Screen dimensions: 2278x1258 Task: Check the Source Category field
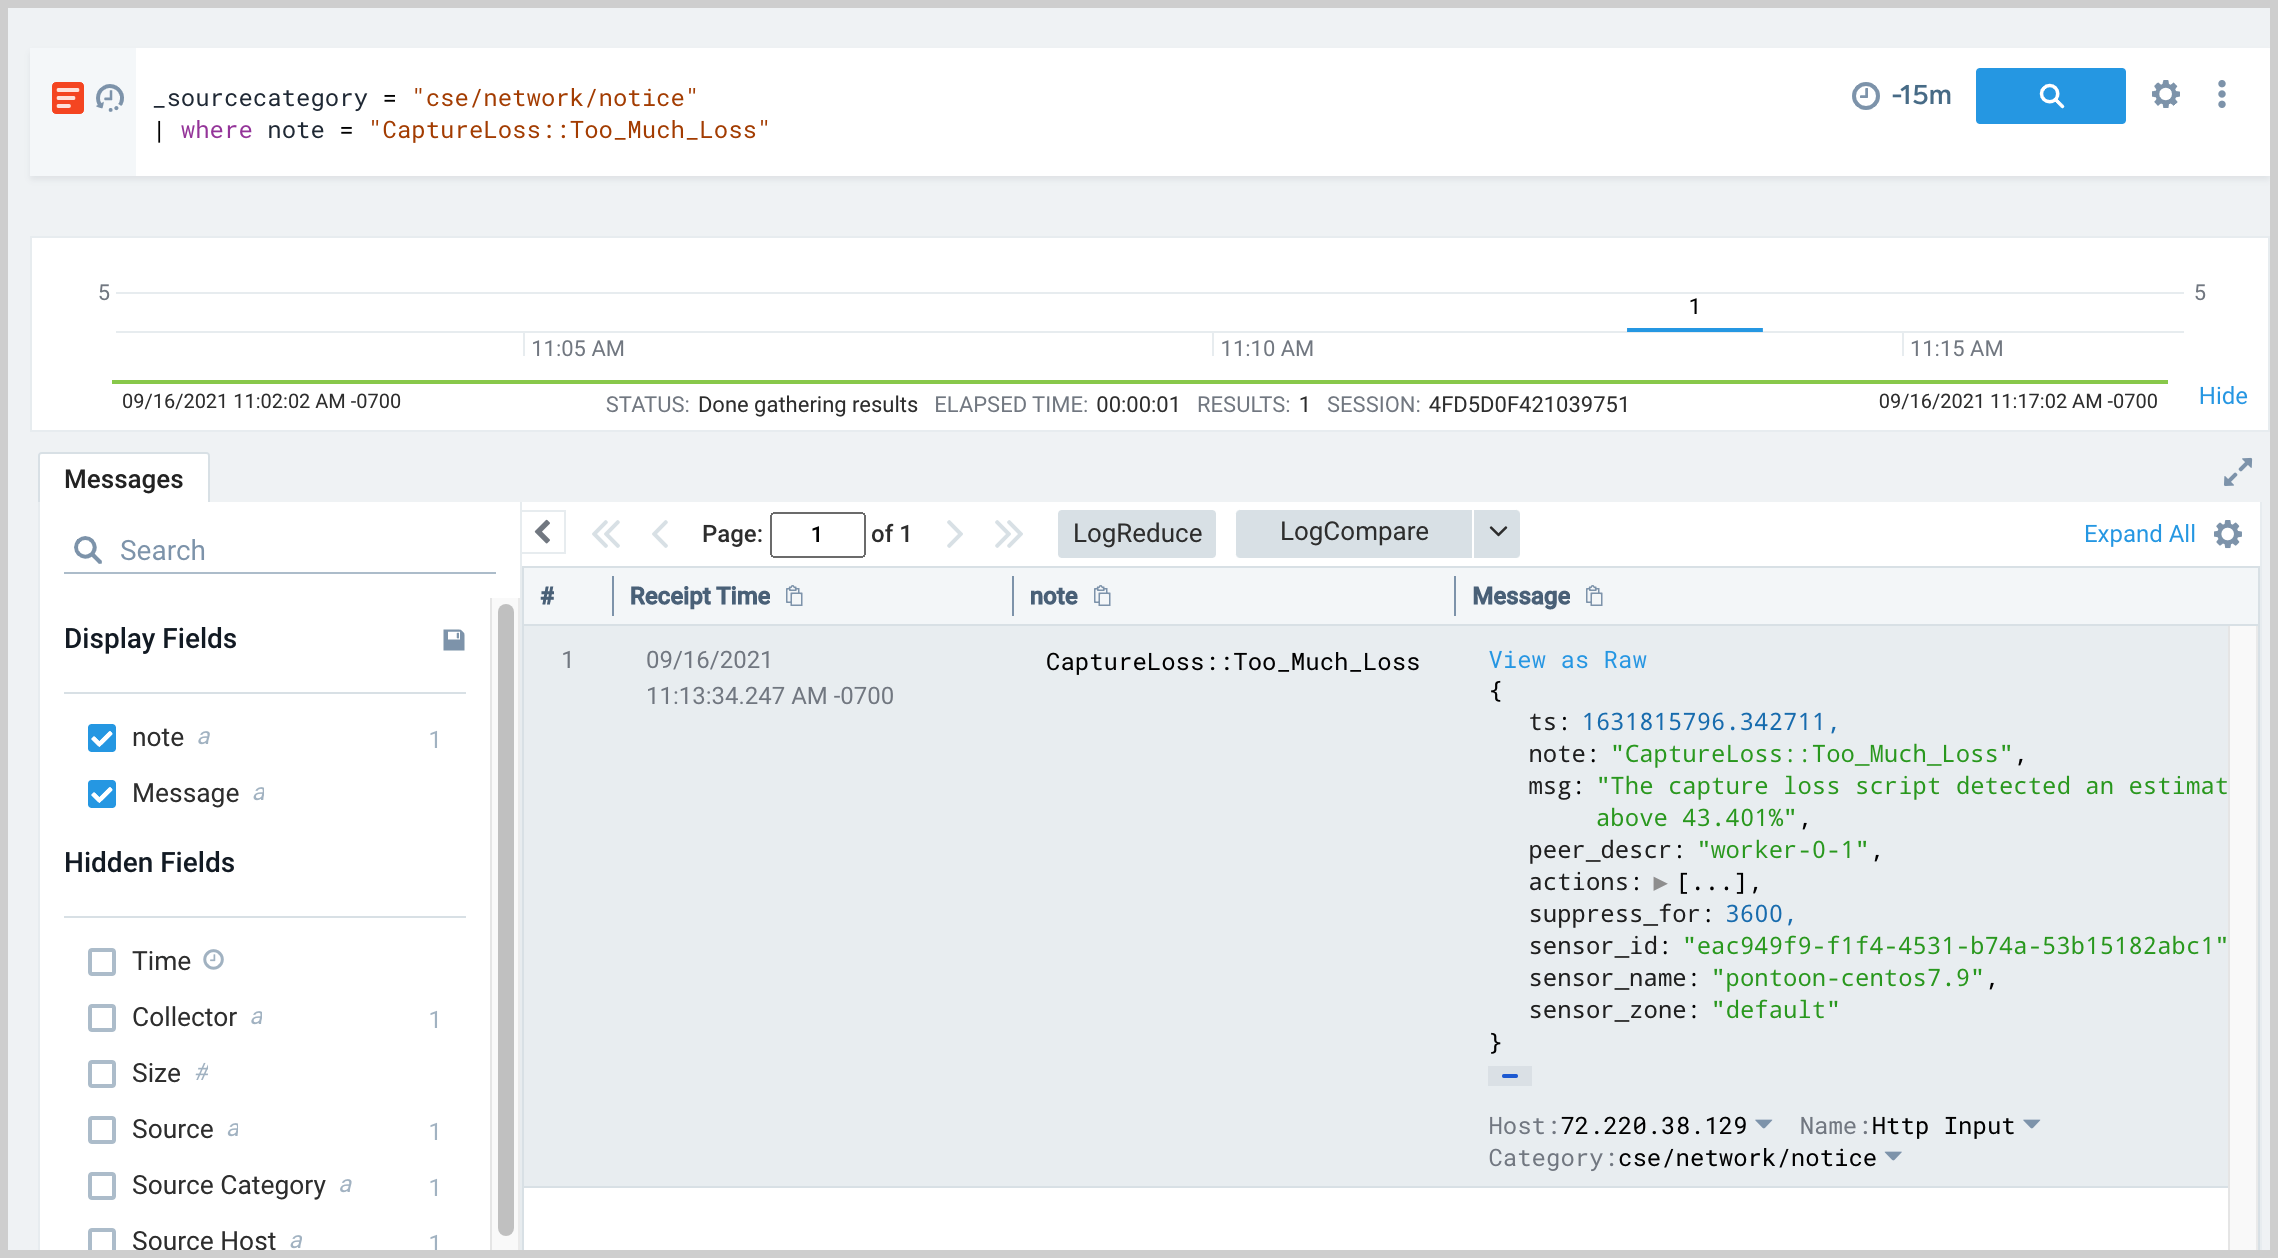click(x=102, y=1186)
